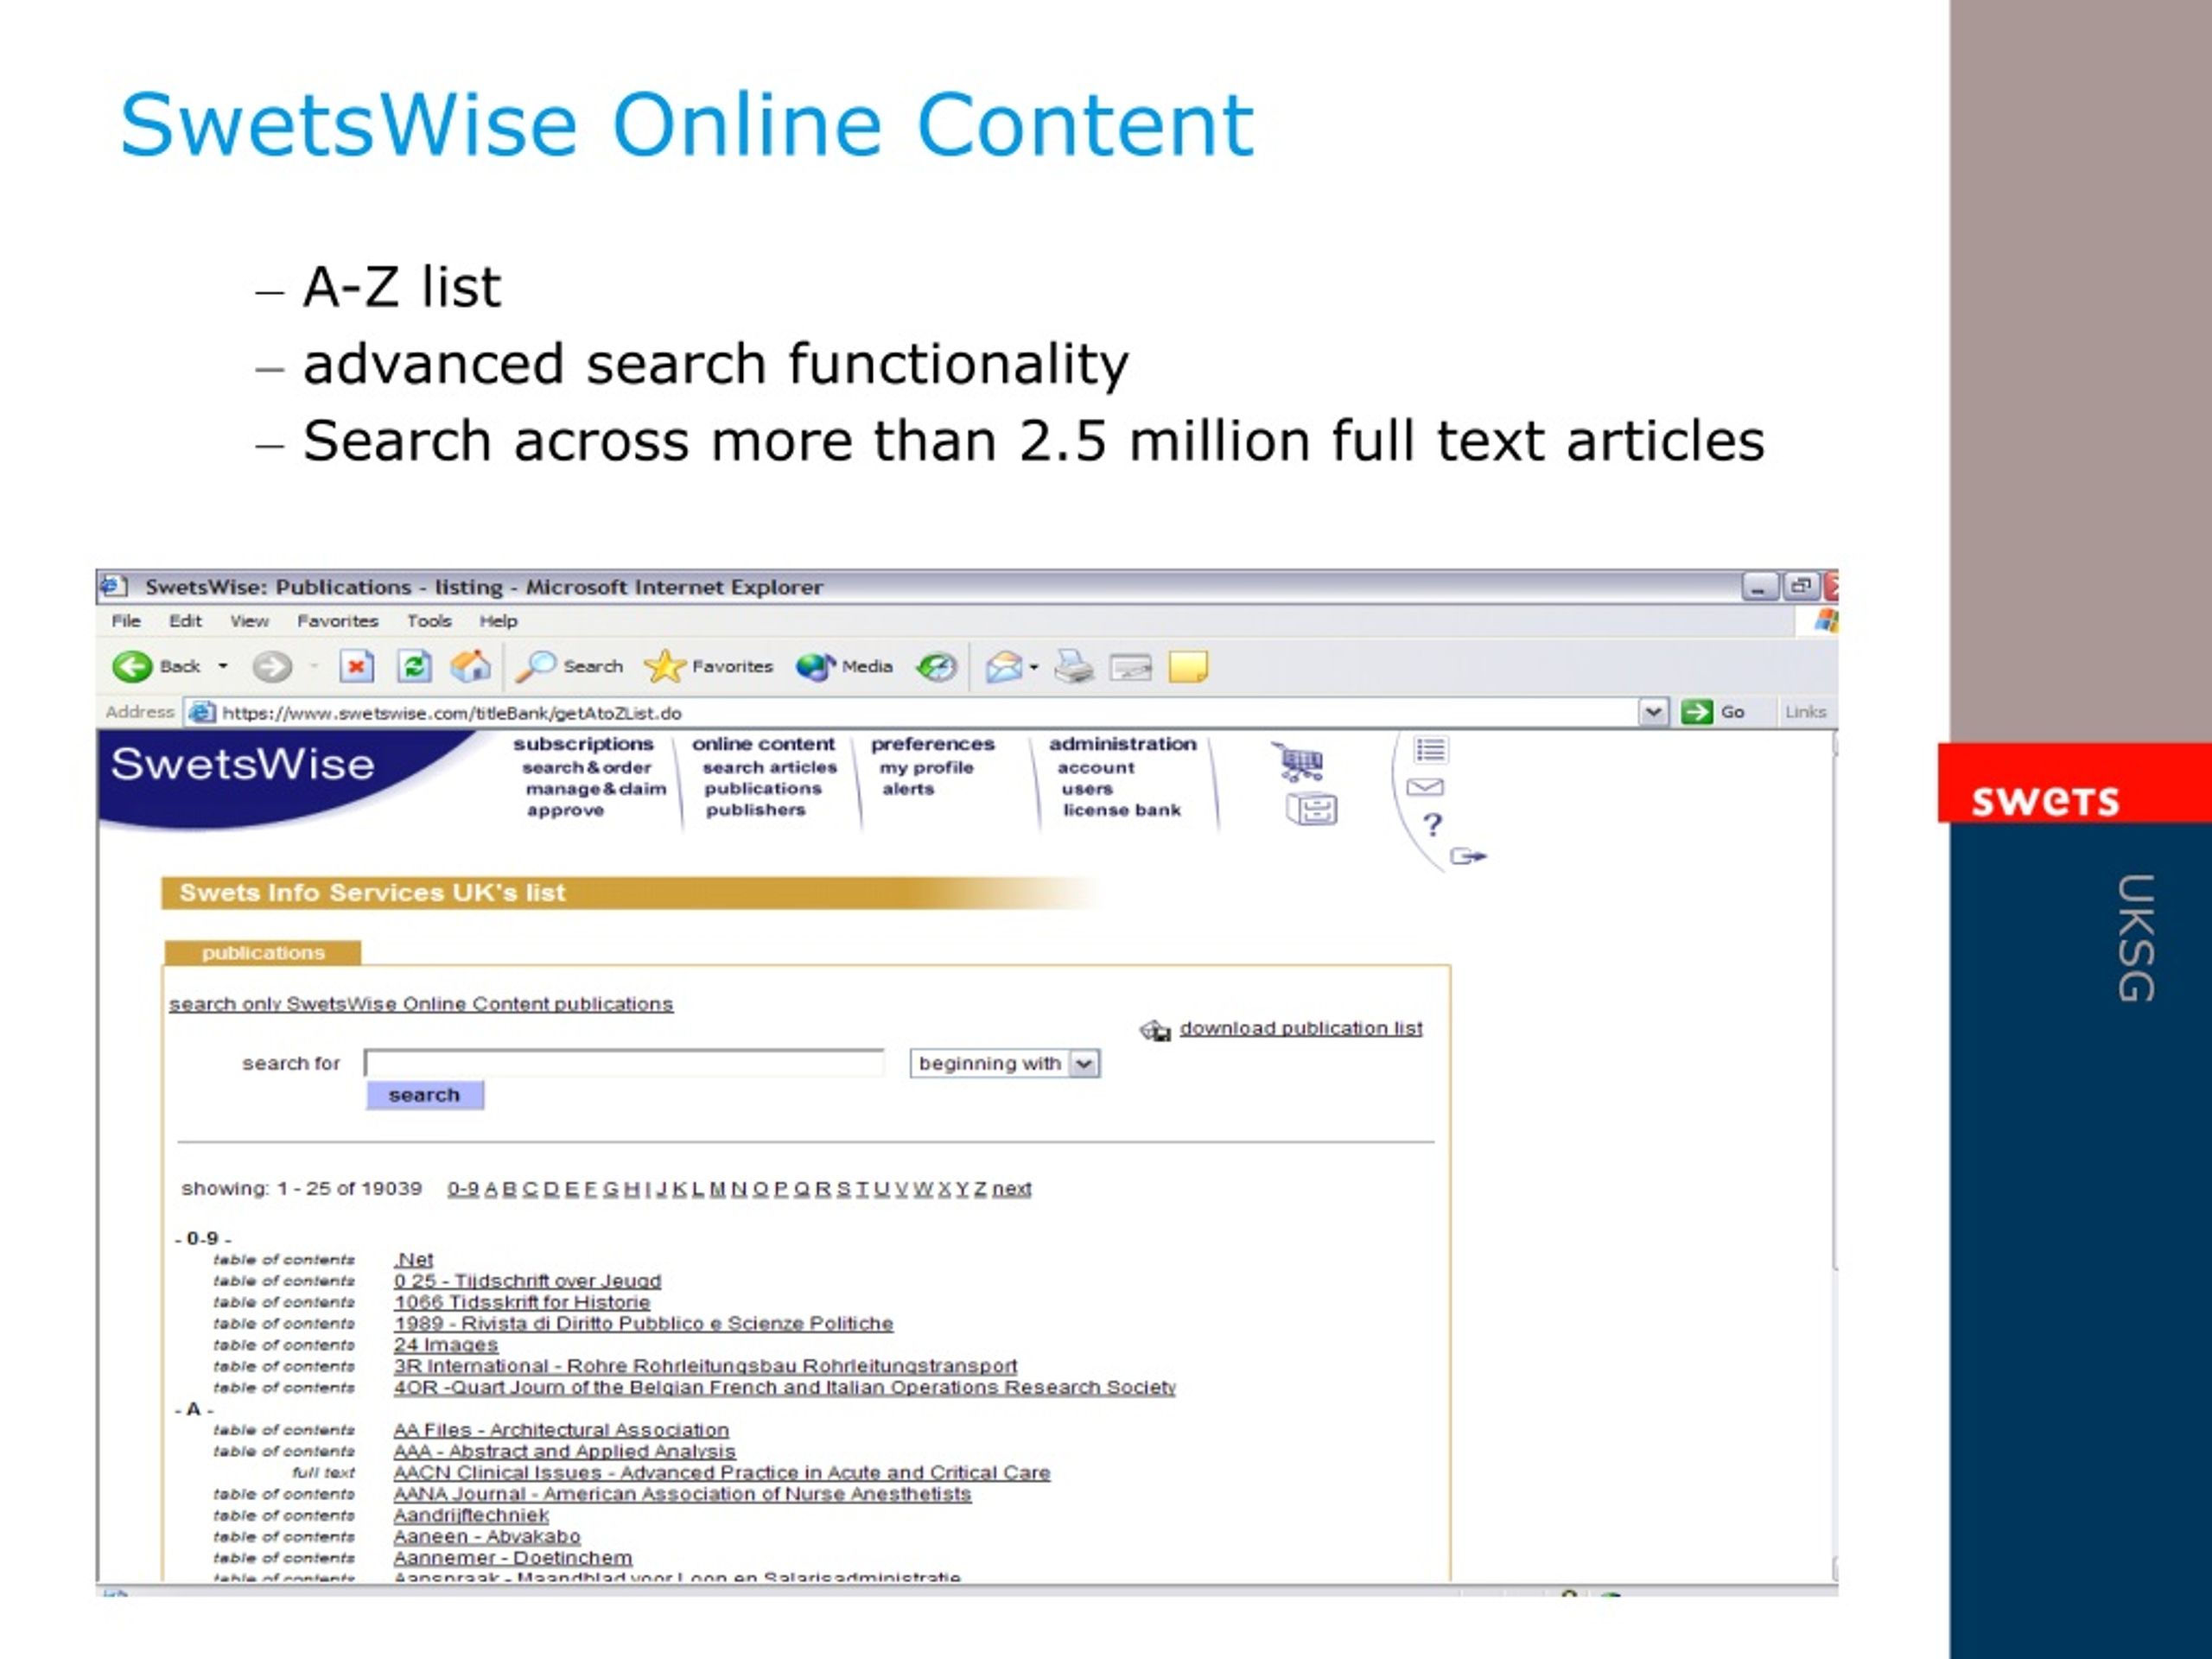
Task: Open 'my profile' under preferences
Action: (927, 767)
